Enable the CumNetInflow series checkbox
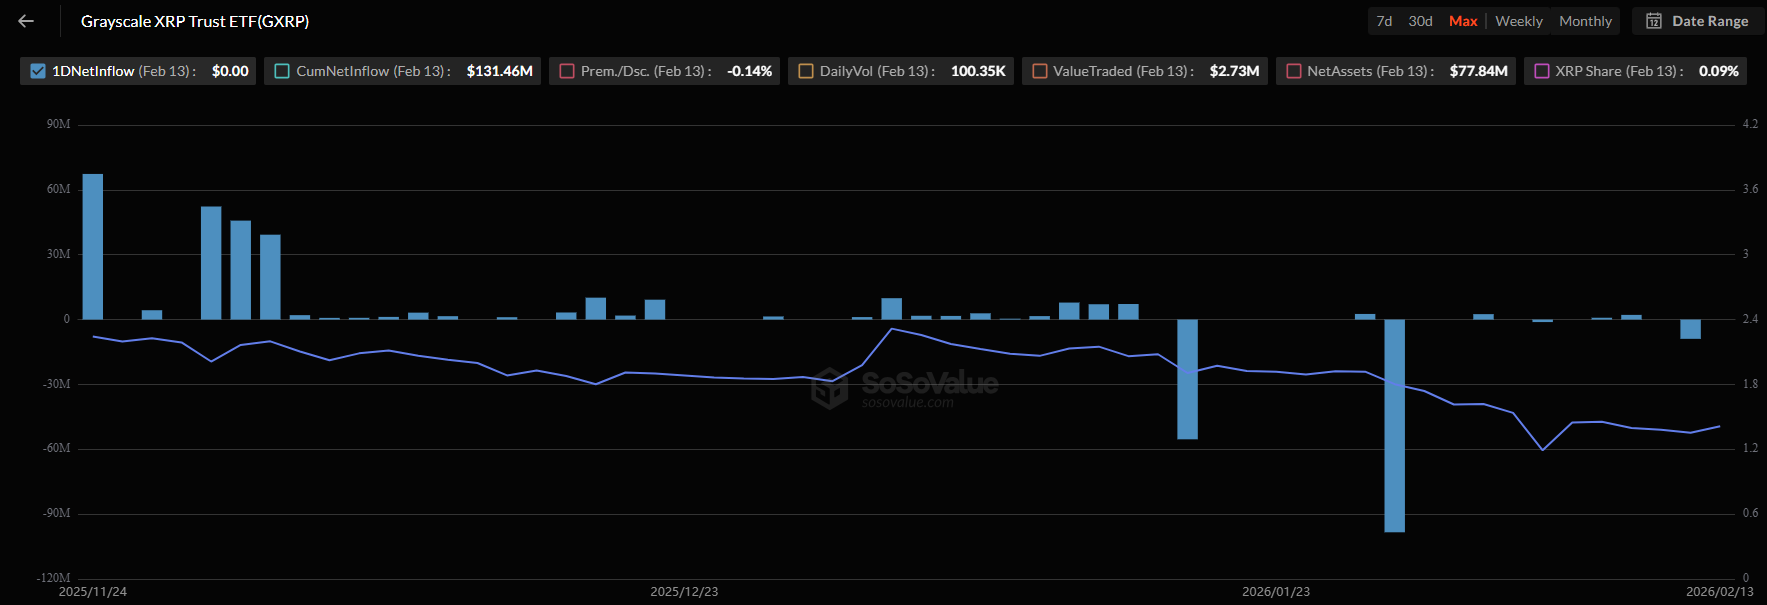Viewport: 1767px width, 605px height. [x=282, y=71]
